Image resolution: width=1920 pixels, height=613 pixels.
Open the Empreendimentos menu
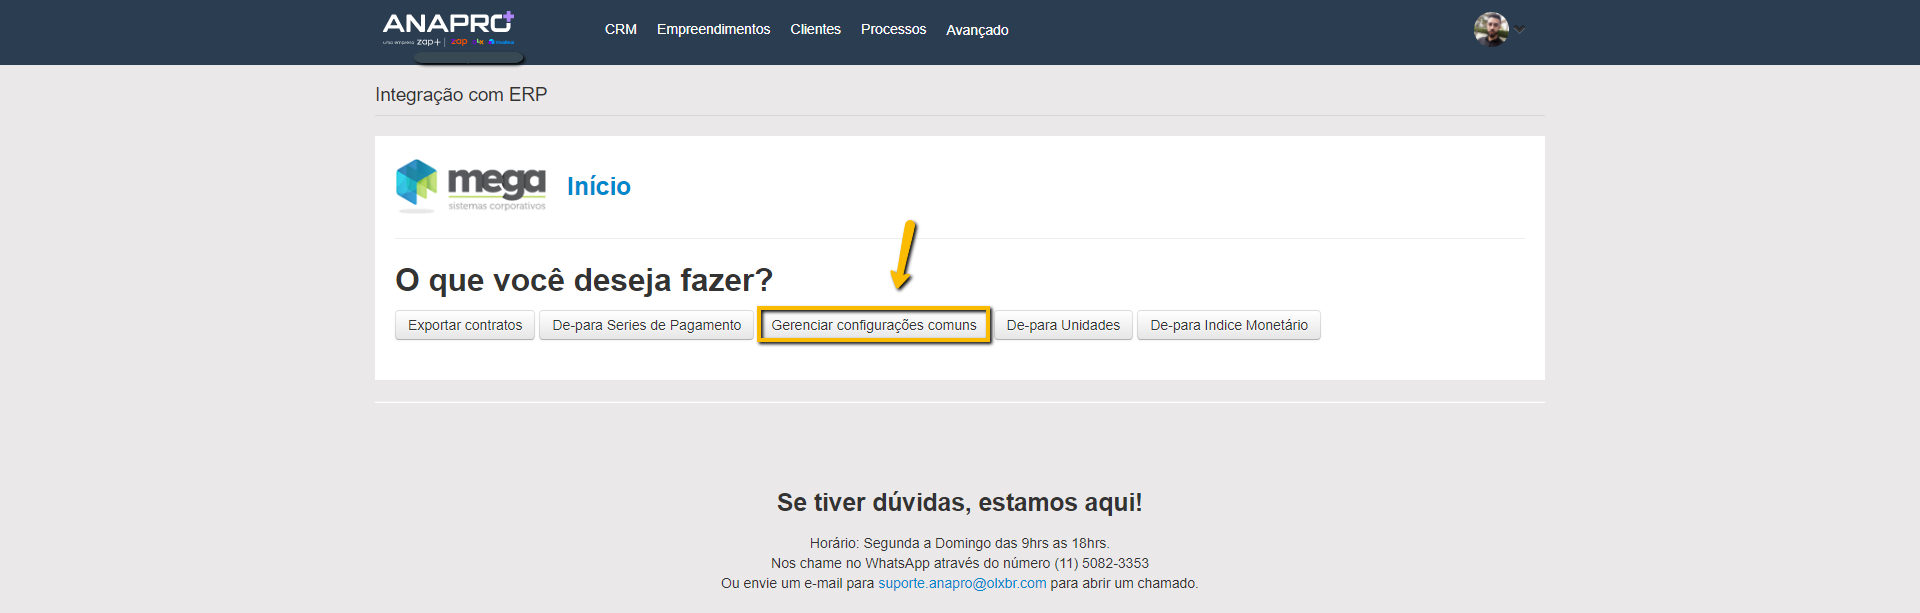point(713,30)
